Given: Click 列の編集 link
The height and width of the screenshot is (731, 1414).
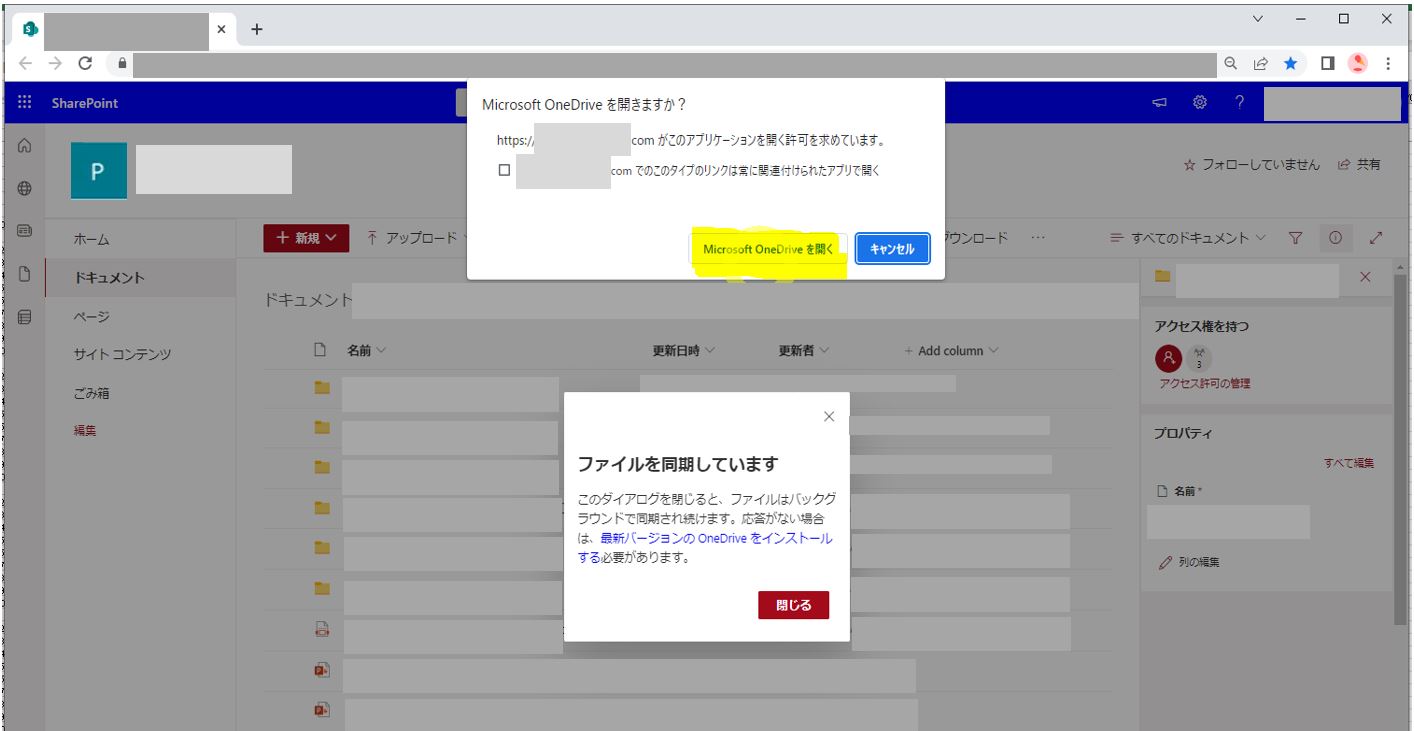Looking at the screenshot, I should [1189, 562].
